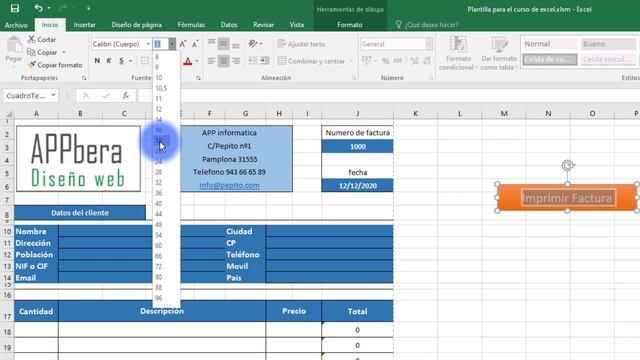The image size is (640, 360).
Task: Decrease the indent
Action: (x=253, y=61)
